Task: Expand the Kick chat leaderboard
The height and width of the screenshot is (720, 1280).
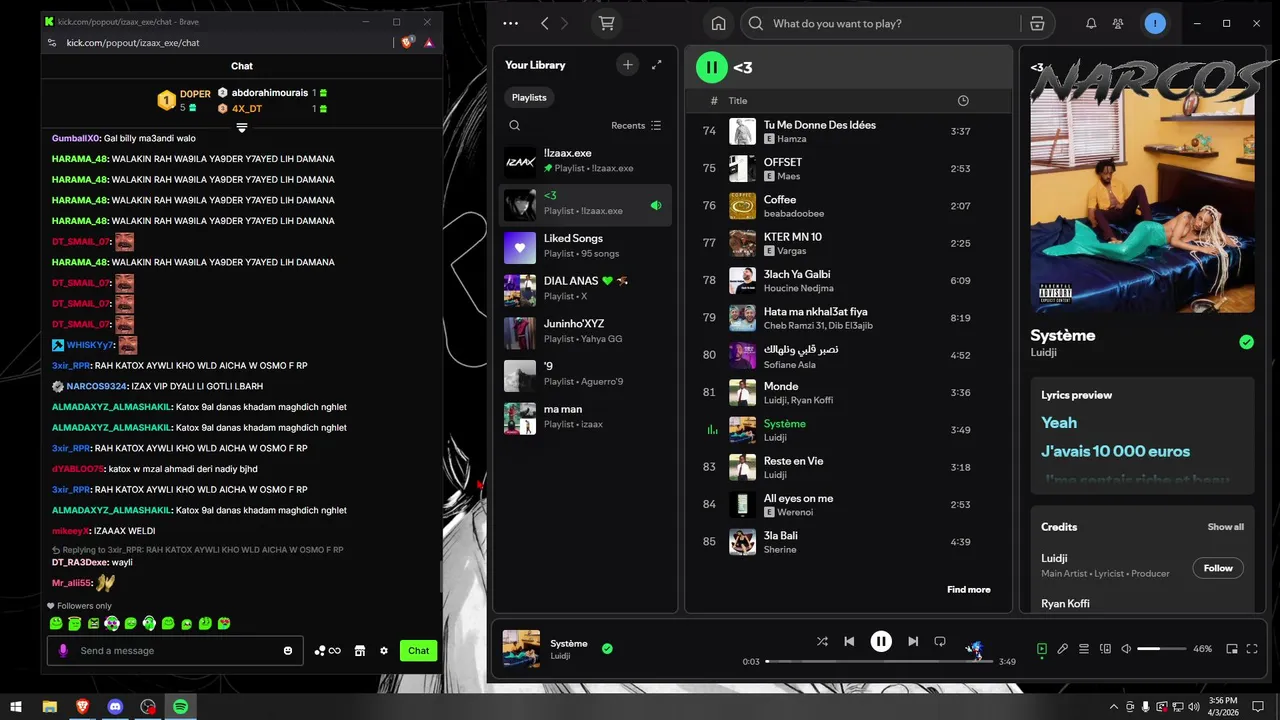Action: 241,127
